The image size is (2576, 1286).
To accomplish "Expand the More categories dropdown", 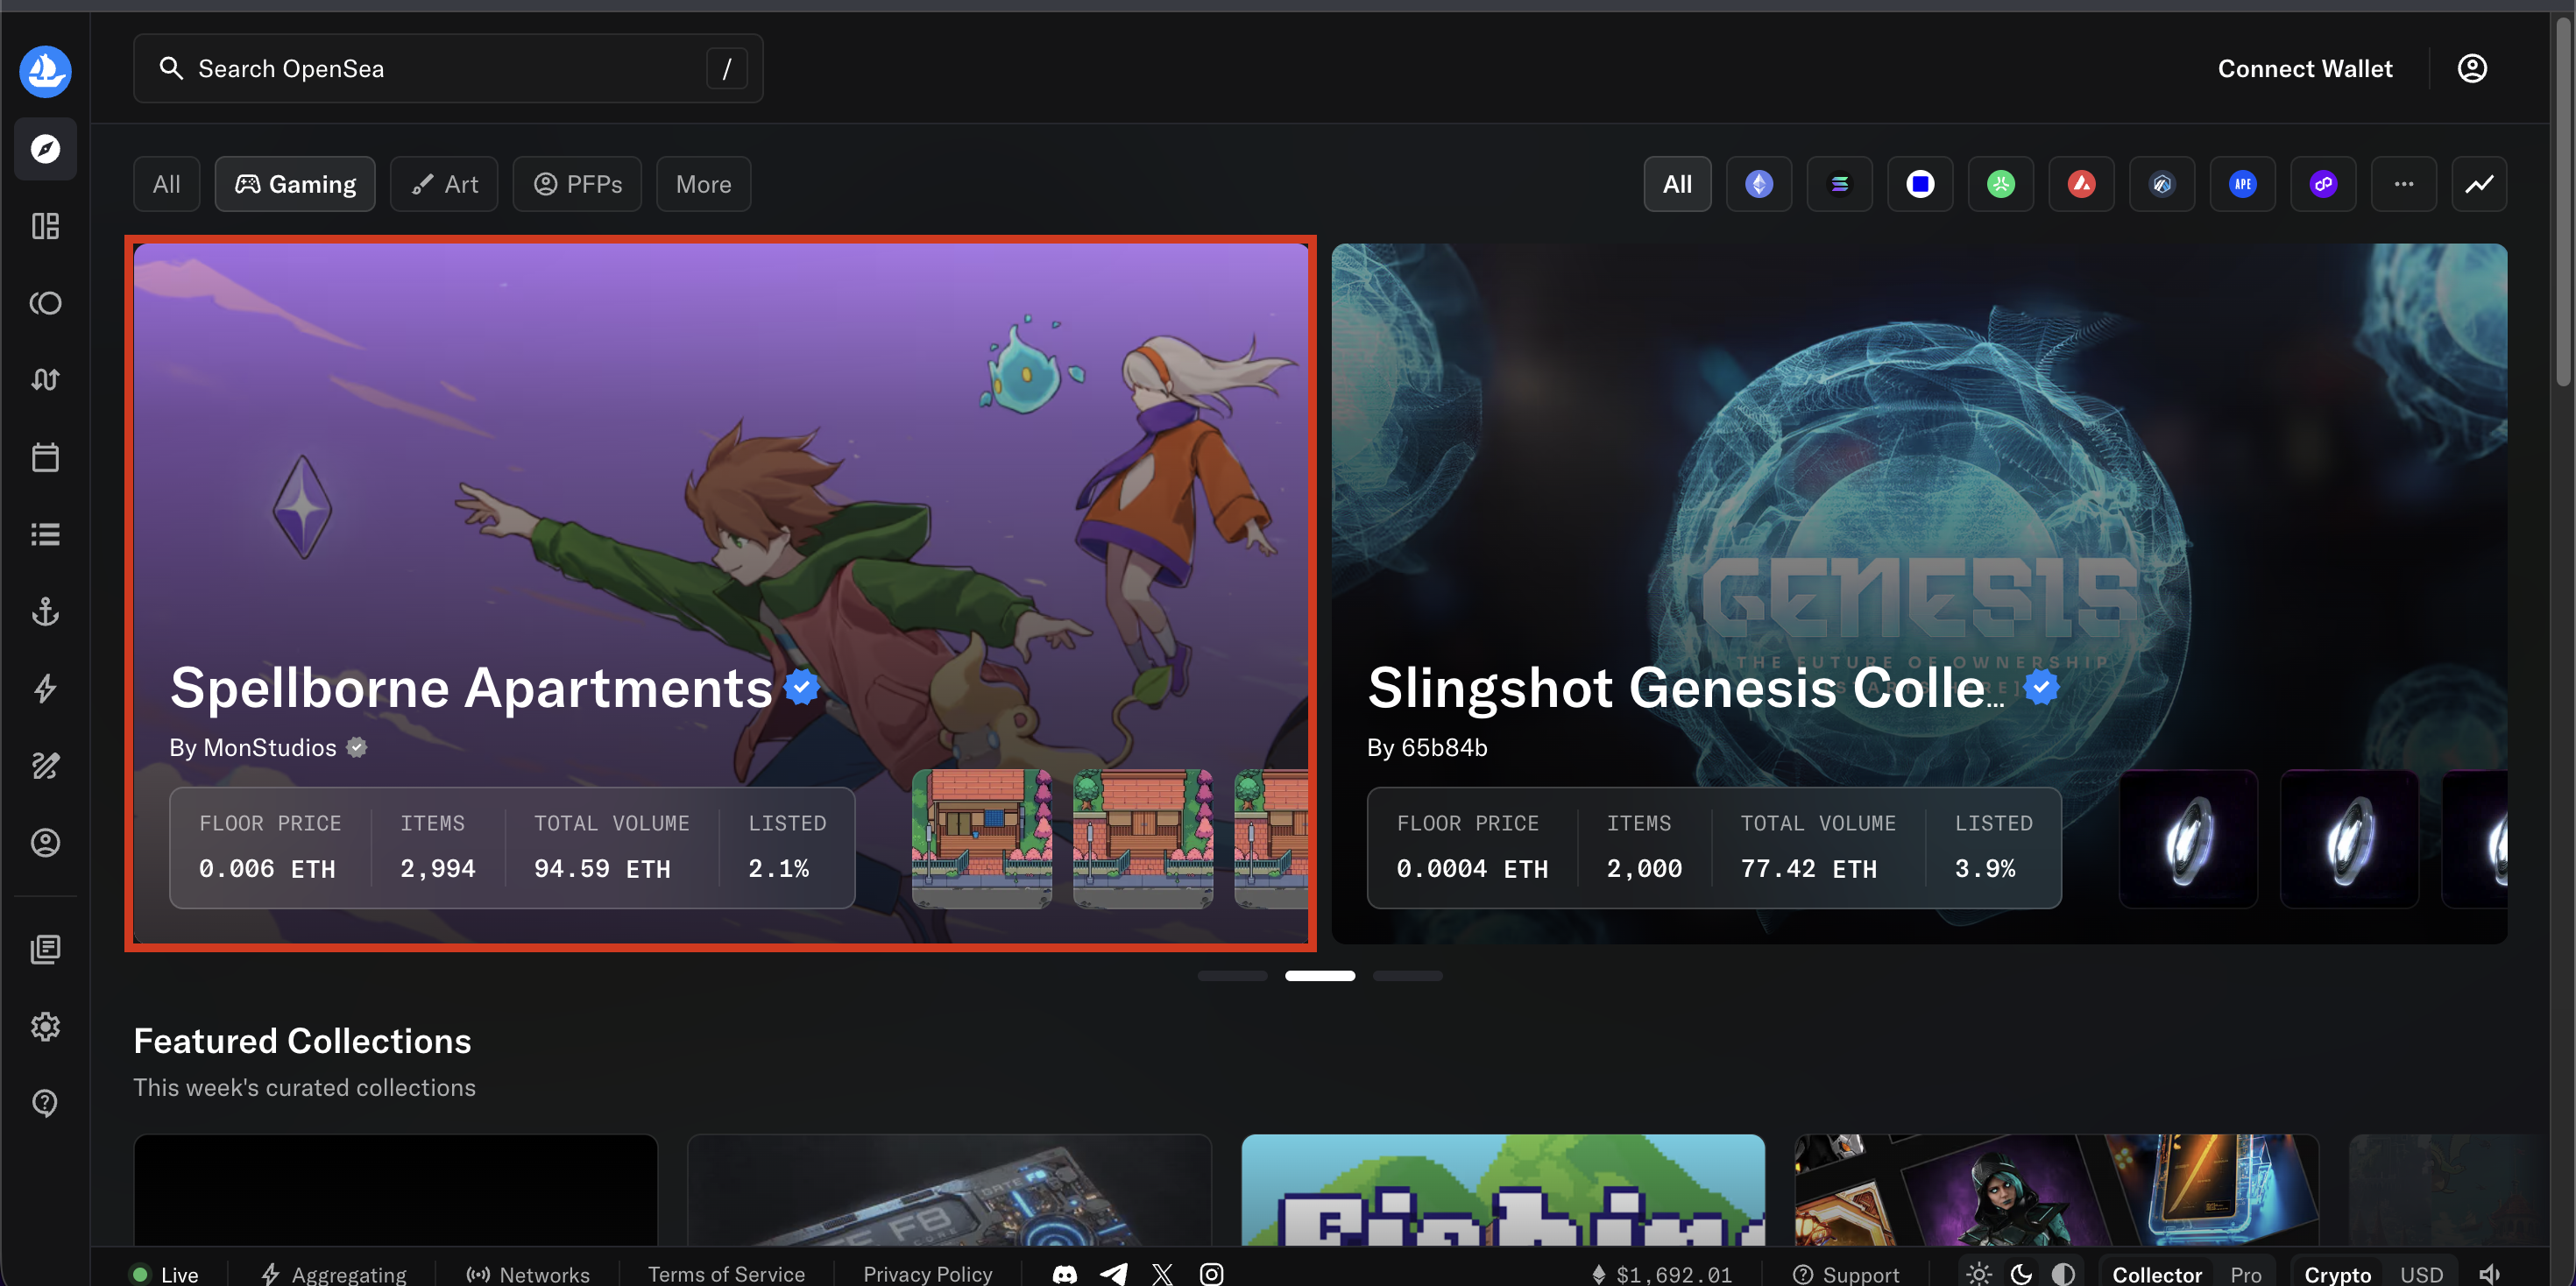I will (x=703, y=184).
